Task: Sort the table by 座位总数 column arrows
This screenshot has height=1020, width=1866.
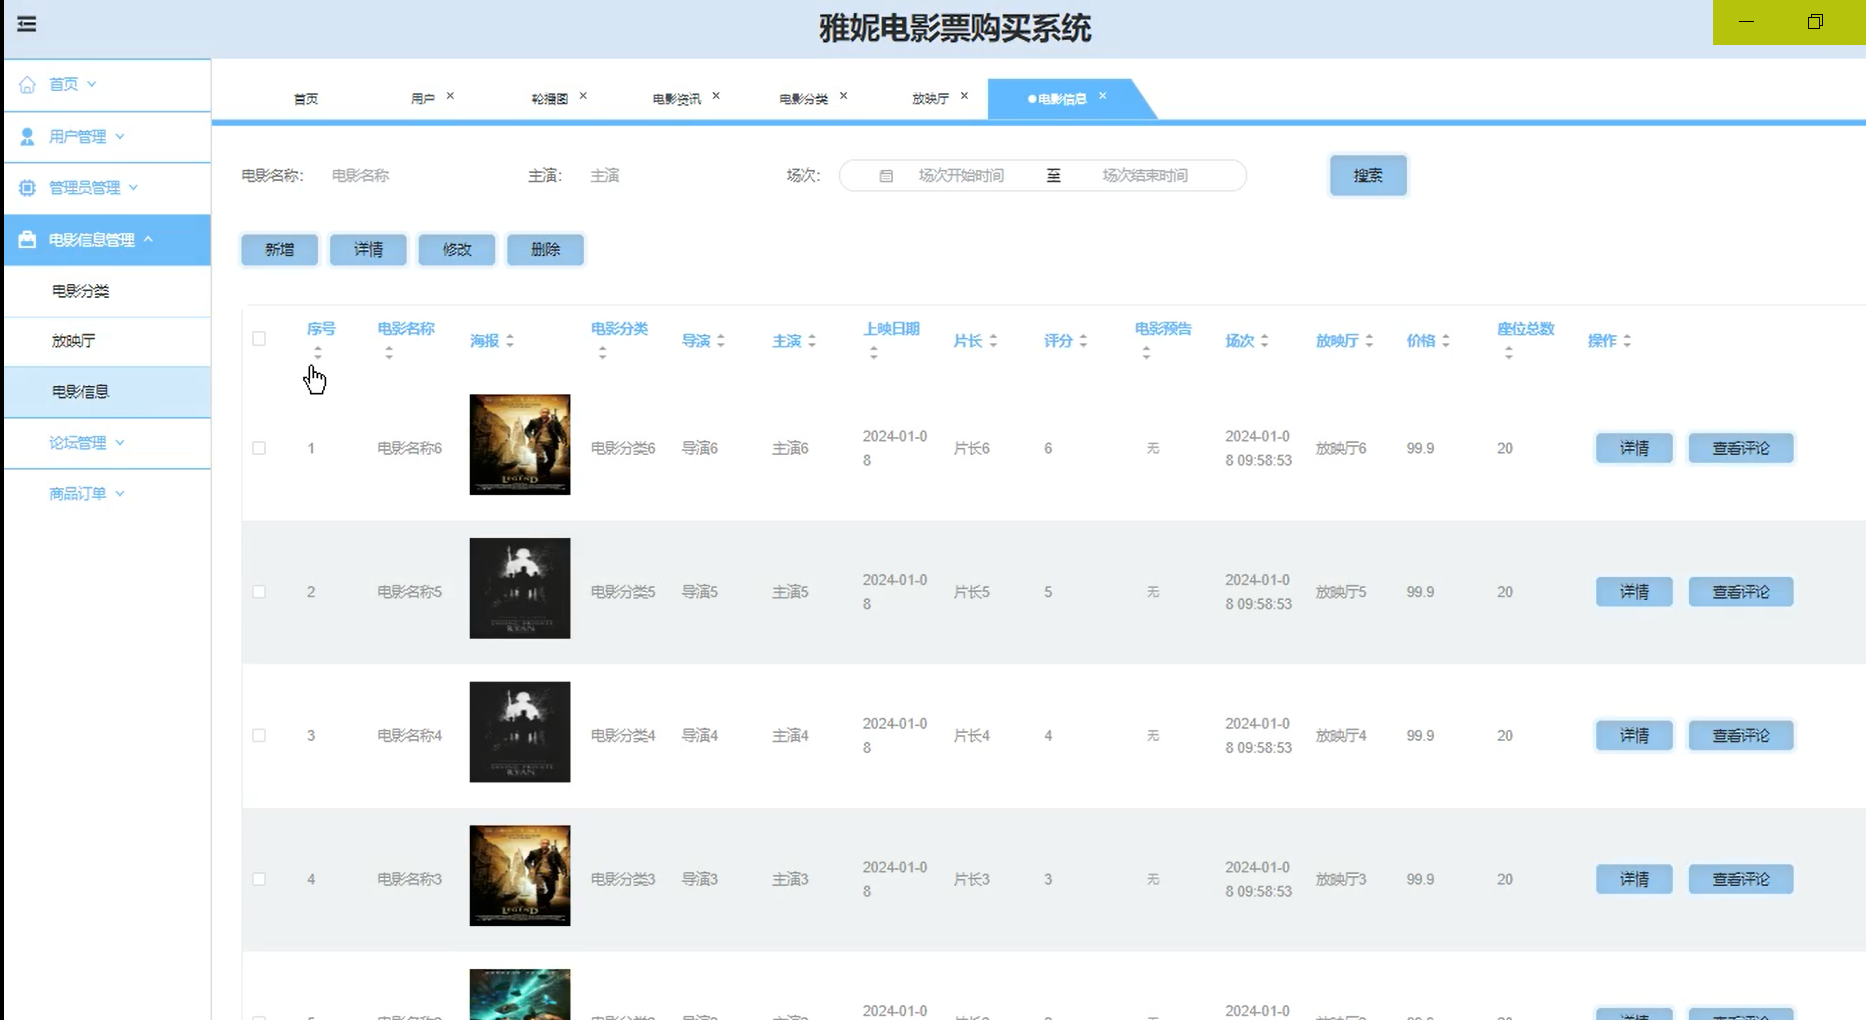Action: (x=1509, y=353)
